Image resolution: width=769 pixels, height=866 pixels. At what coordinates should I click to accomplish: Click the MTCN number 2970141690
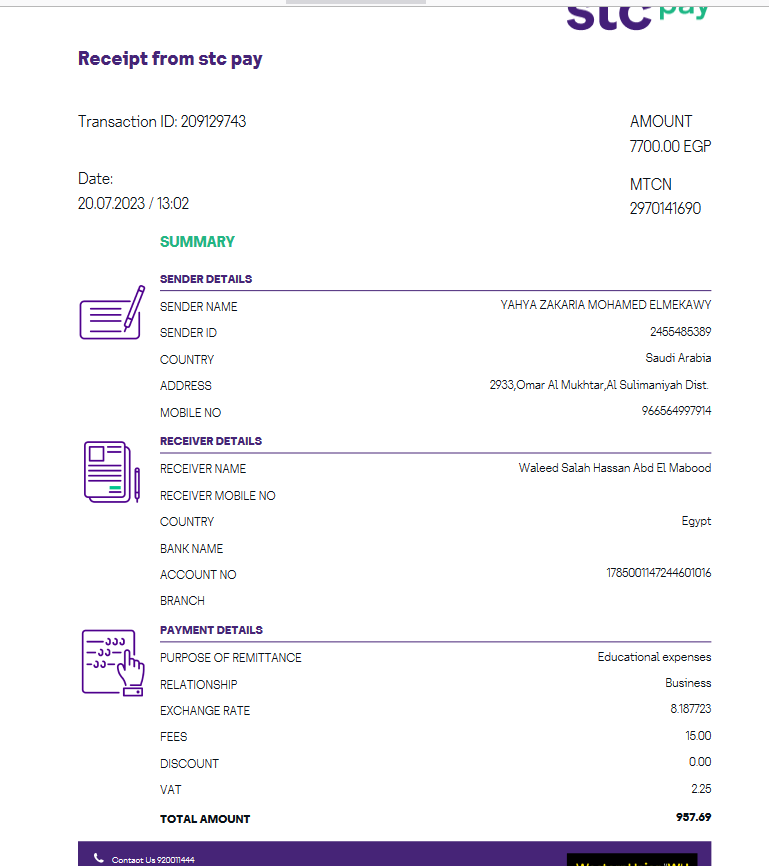[x=665, y=208]
